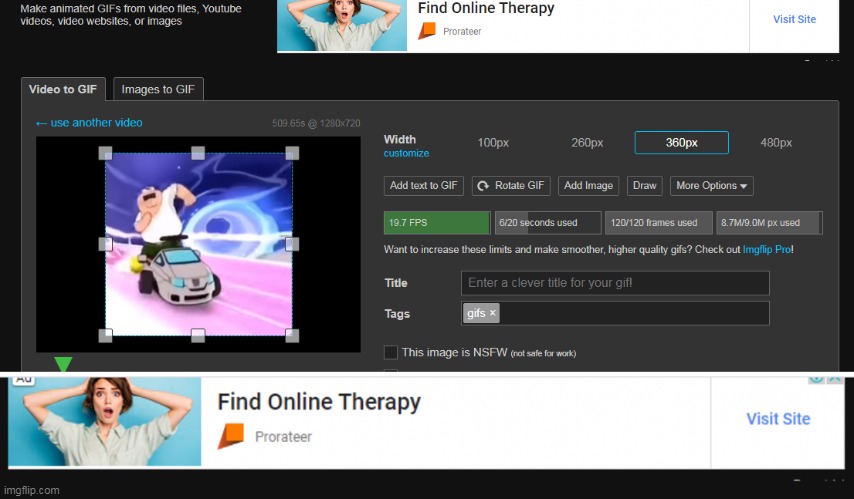854x499 pixels.
Task: Close the bottom ad banner
Action: (835, 379)
